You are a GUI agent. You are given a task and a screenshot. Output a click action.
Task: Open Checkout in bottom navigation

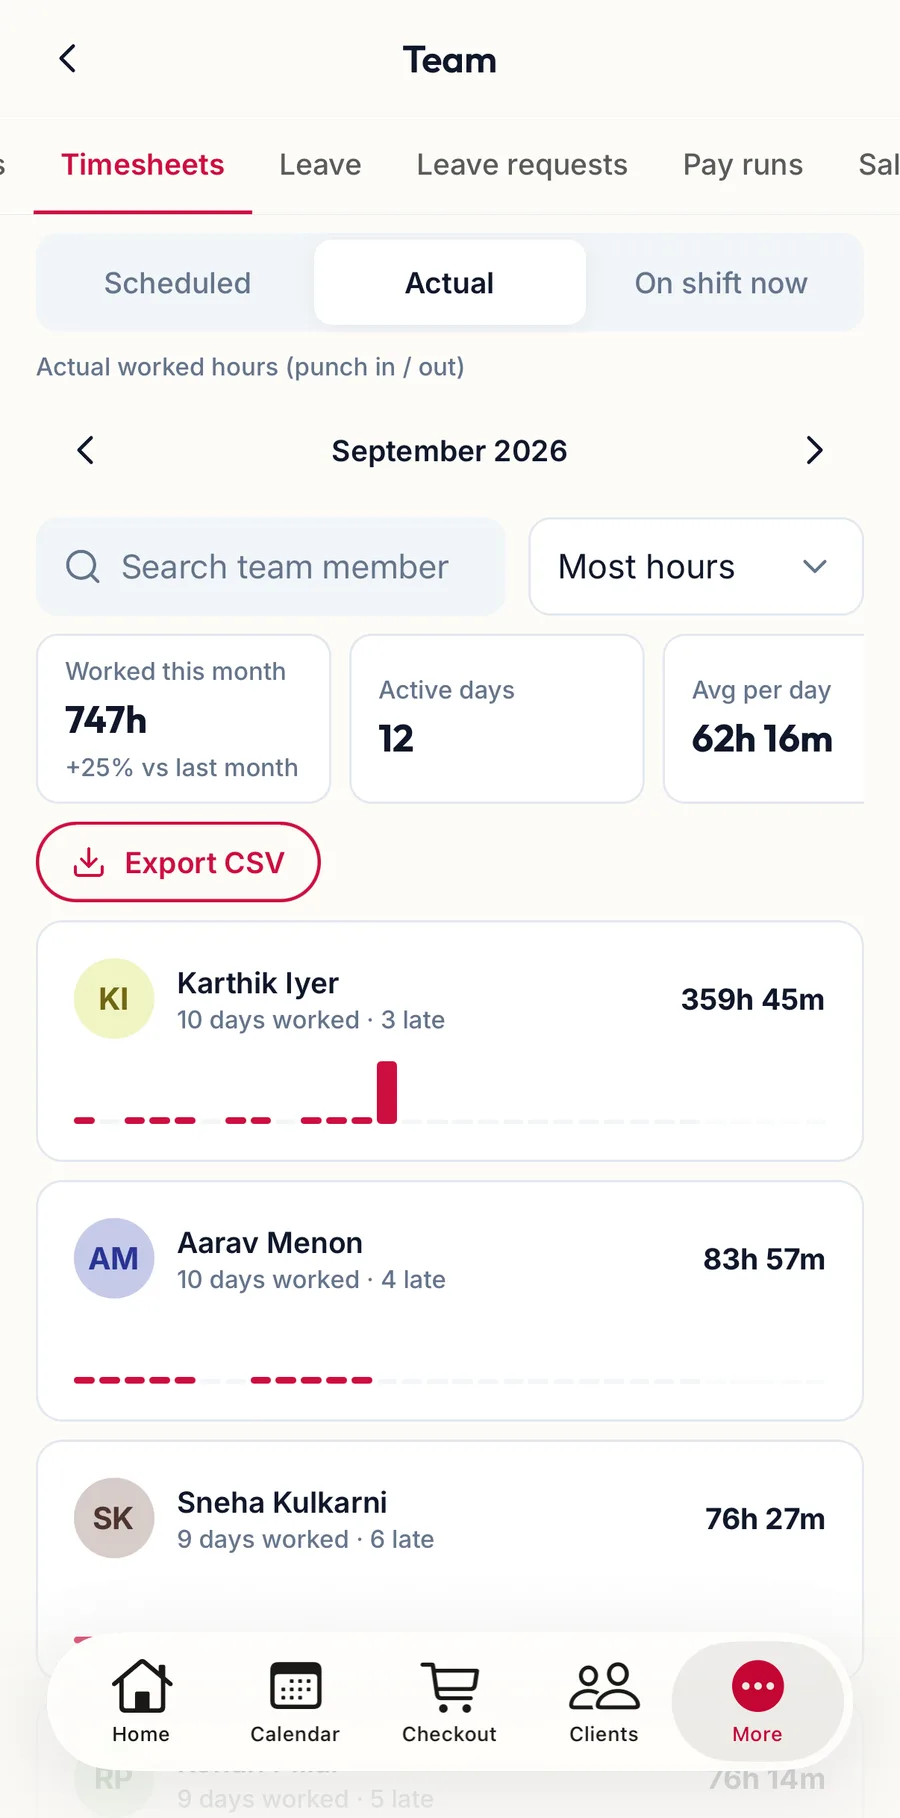tap(449, 1702)
